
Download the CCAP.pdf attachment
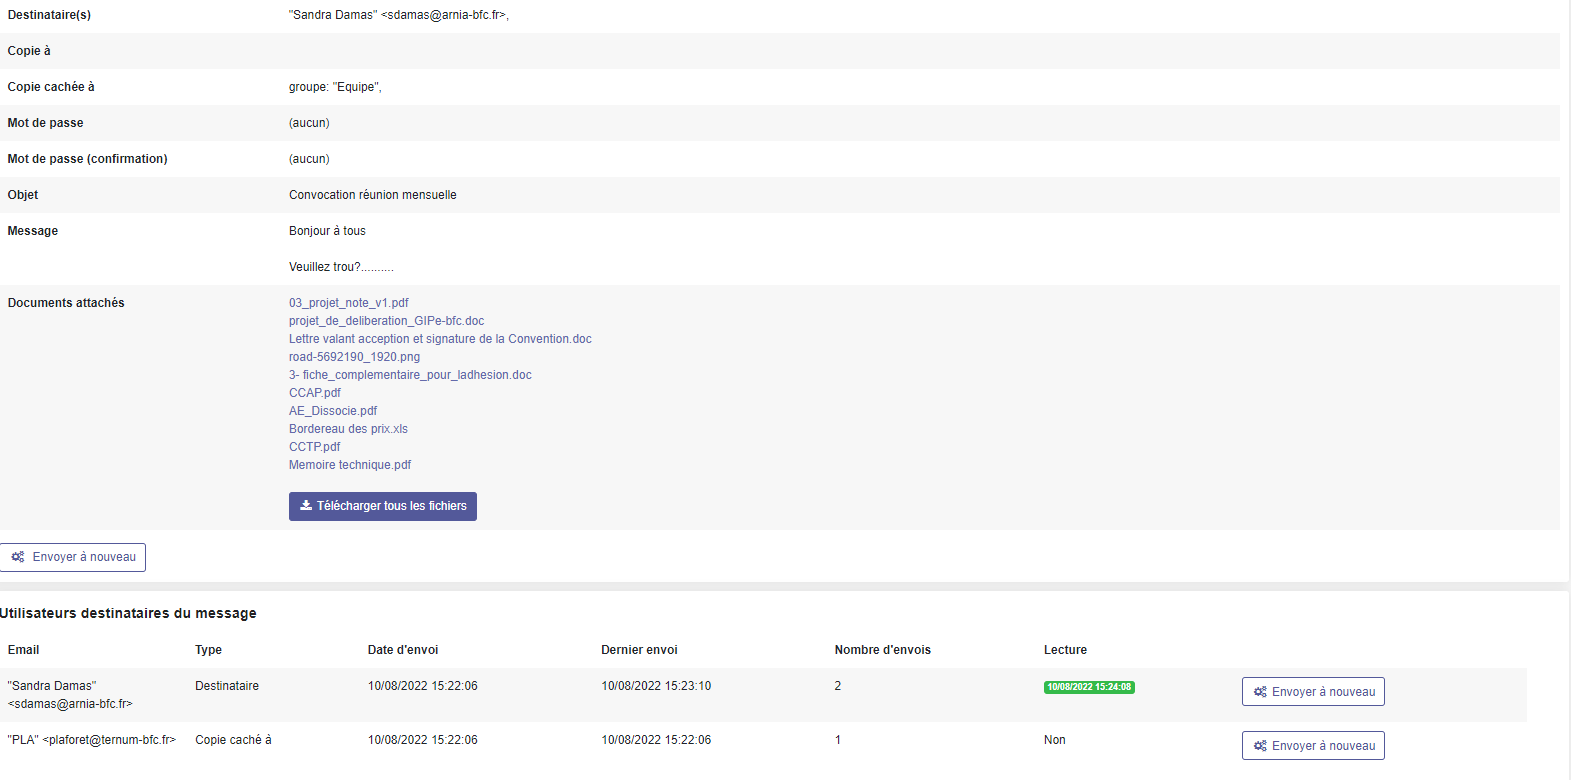[x=314, y=393]
